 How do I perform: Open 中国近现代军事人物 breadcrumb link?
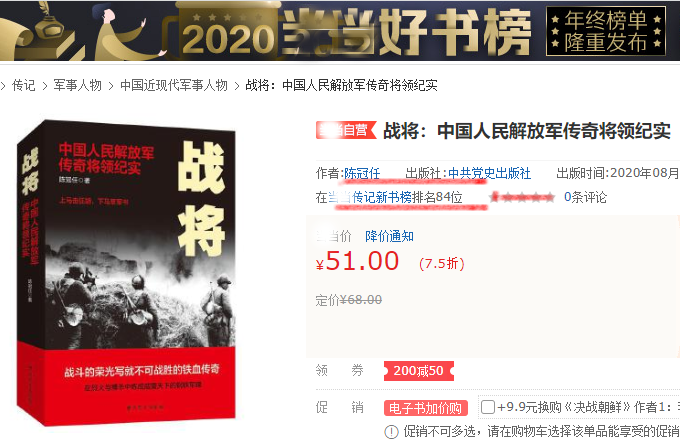tap(174, 85)
